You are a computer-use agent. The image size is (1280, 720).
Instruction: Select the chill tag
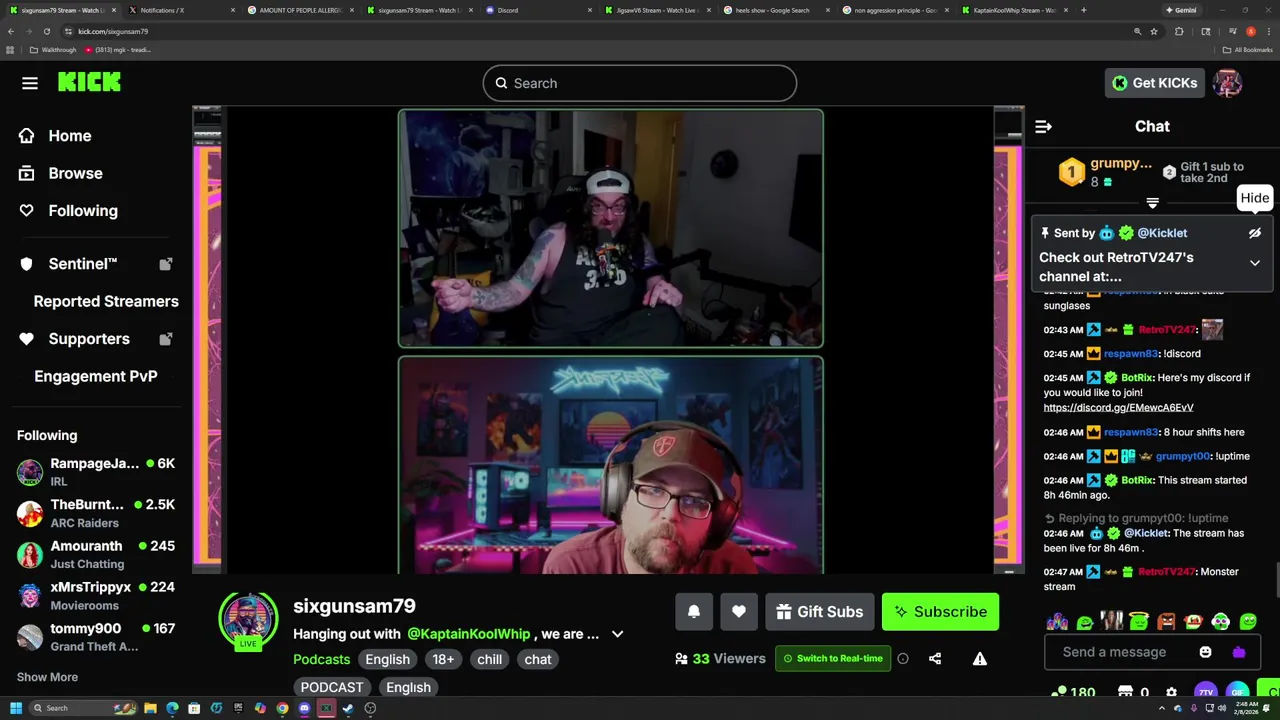(490, 659)
